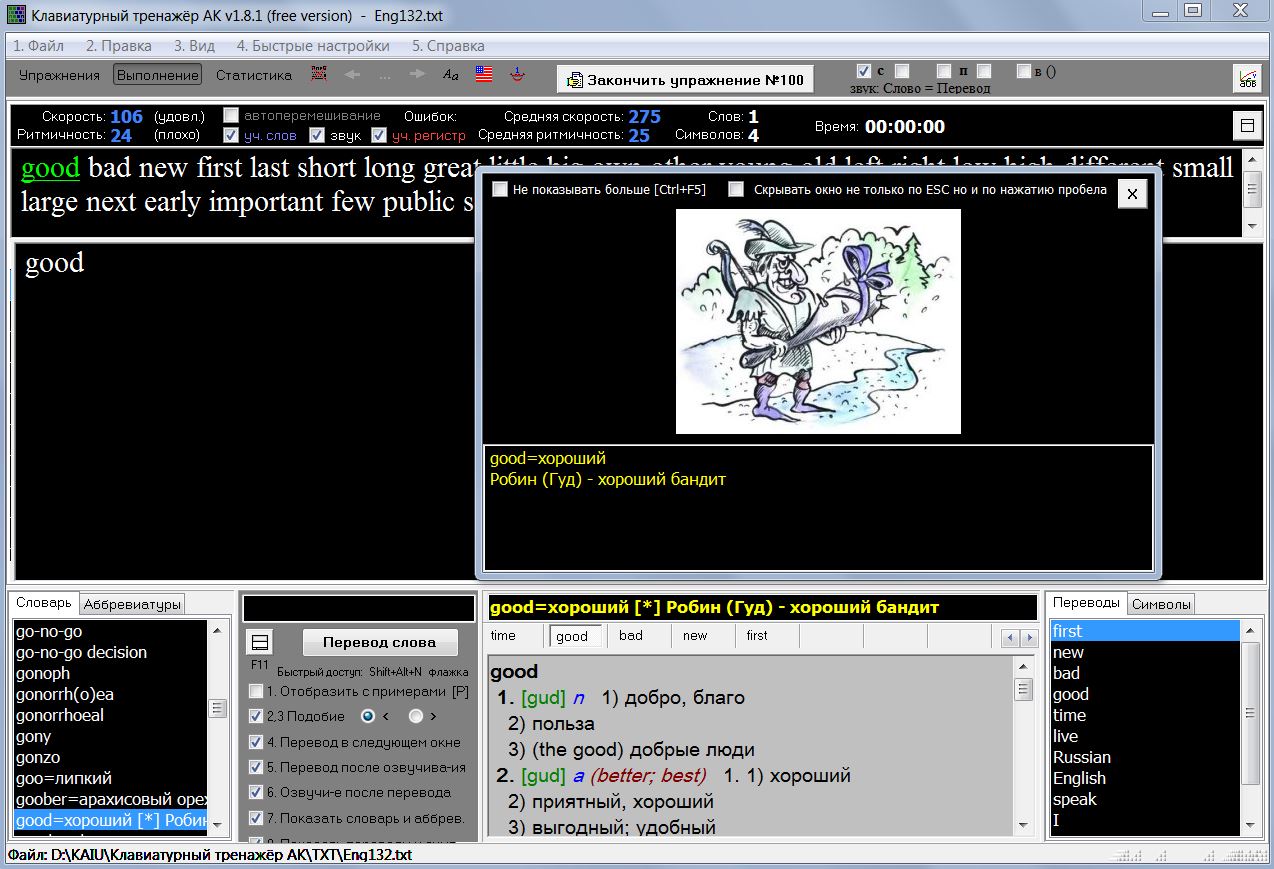Viewport: 1274px width, 869px height.
Task: Click the panel layout icon beside the timer
Action: [x=1247, y=125]
